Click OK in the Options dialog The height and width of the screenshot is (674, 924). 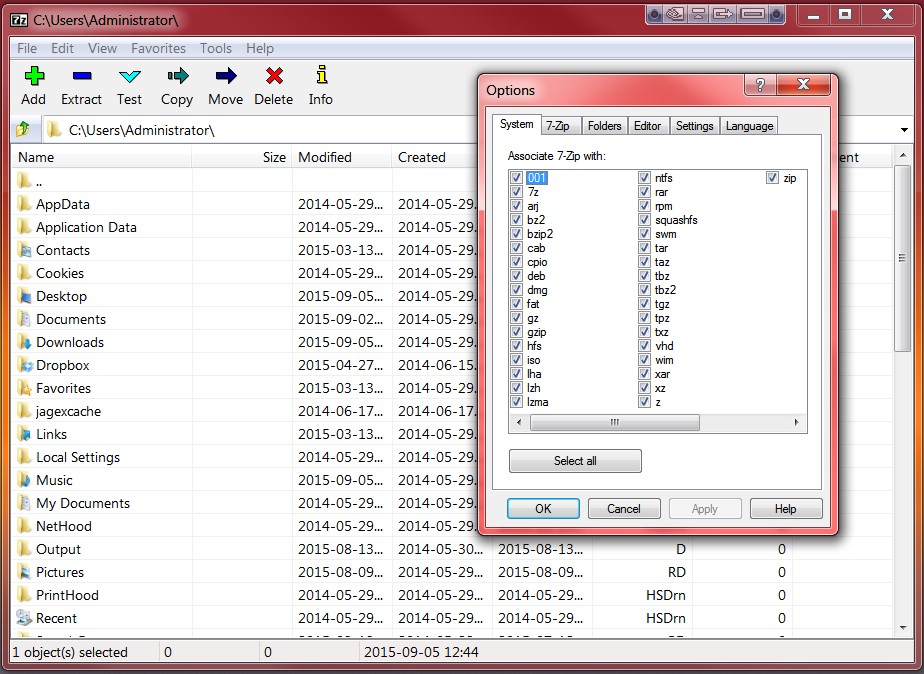click(x=543, y=508)
